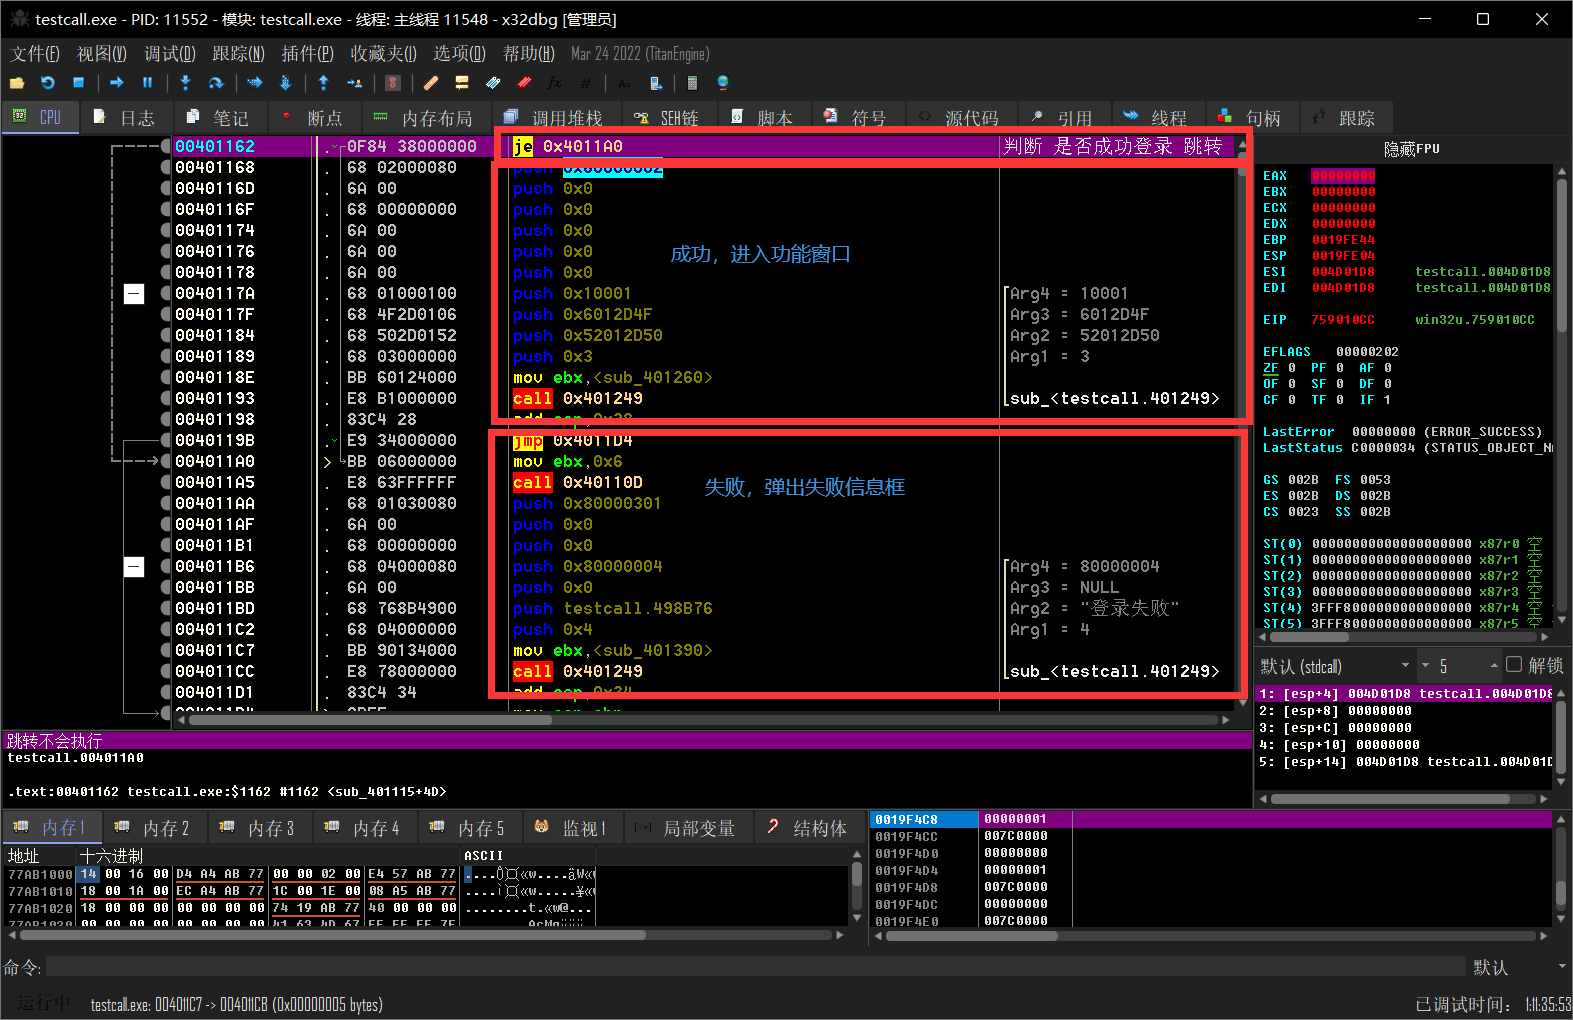1573x1020 pixels.
Task: Collapse the fold box at 004011B6
Action: coord(134,567)
